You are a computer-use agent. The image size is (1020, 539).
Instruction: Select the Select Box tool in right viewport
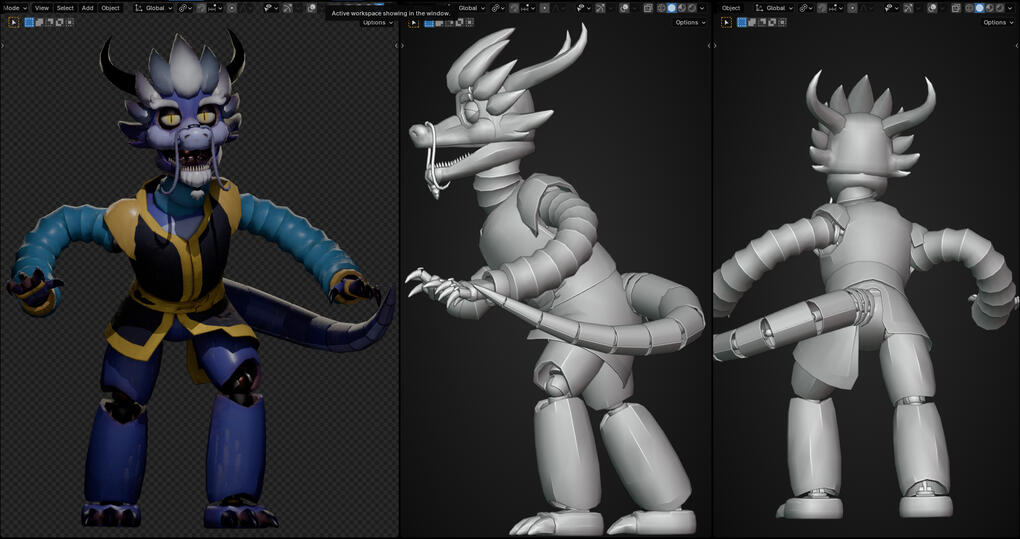tap(727, 22)
